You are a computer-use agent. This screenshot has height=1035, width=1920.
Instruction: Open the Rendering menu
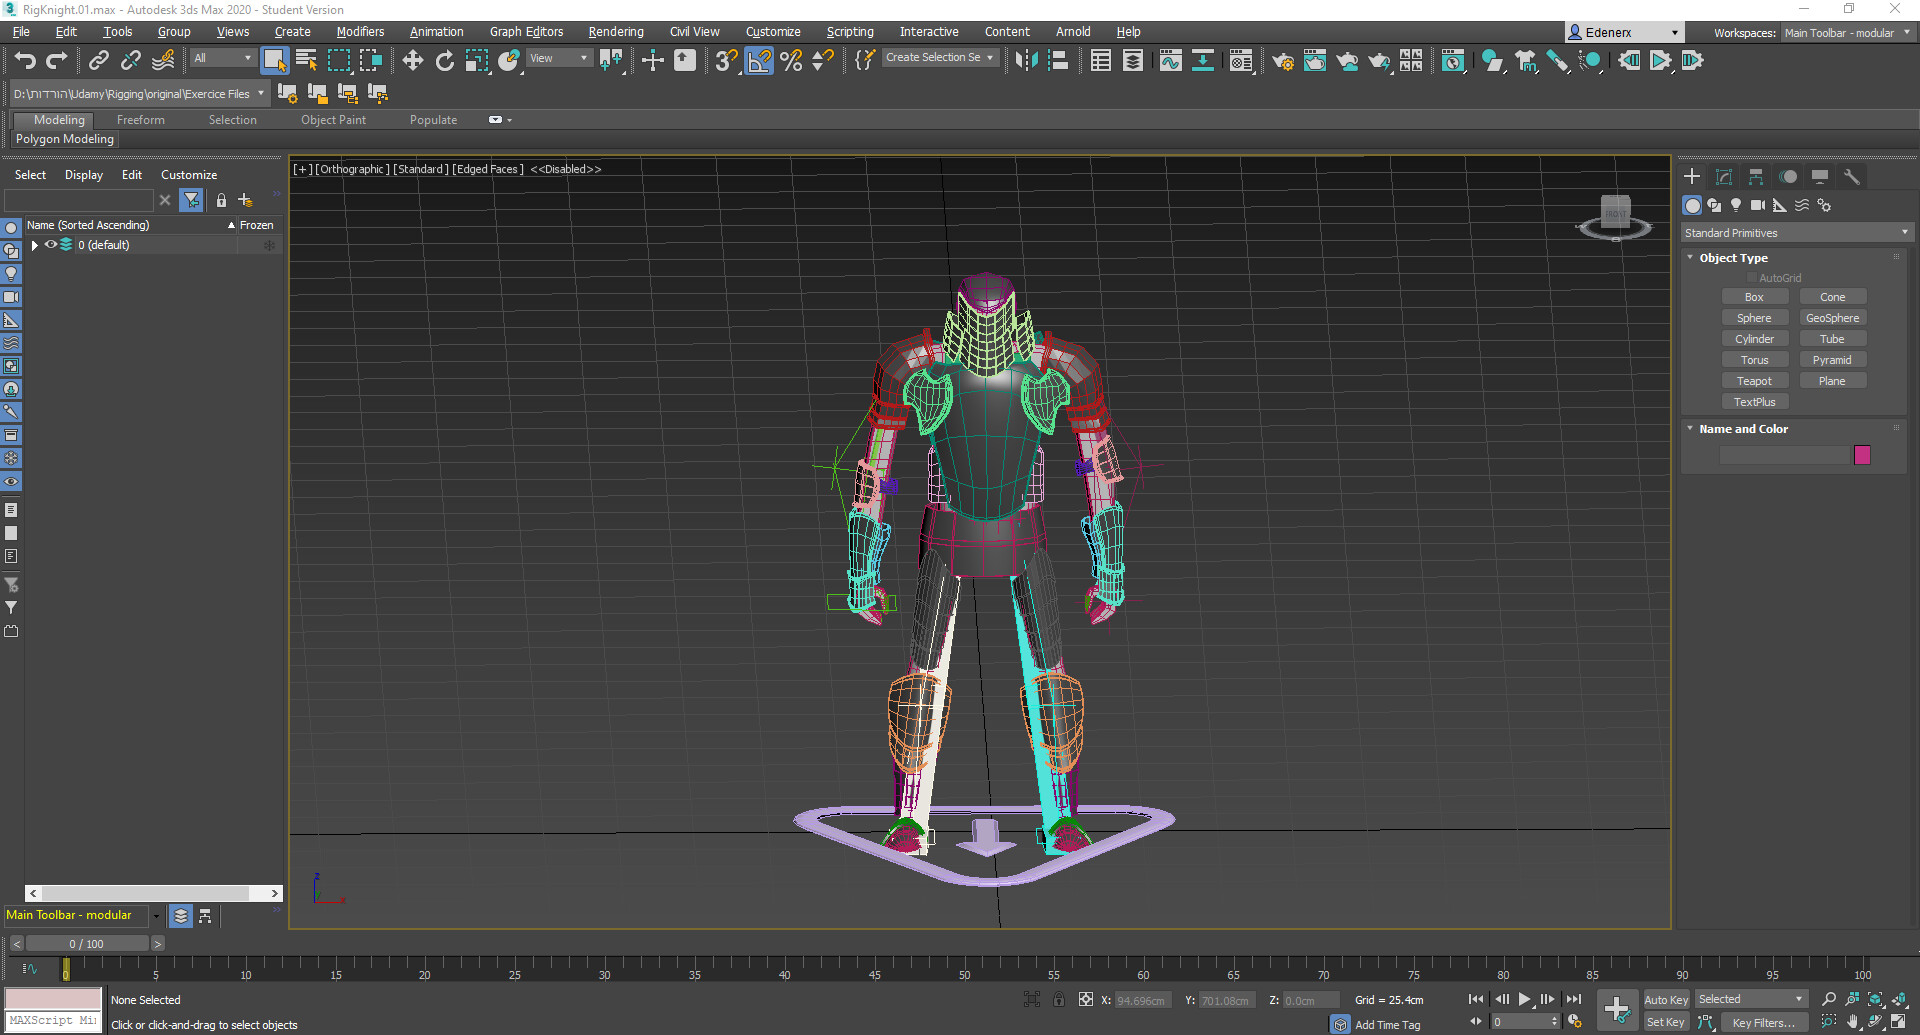tap(615, 31)
